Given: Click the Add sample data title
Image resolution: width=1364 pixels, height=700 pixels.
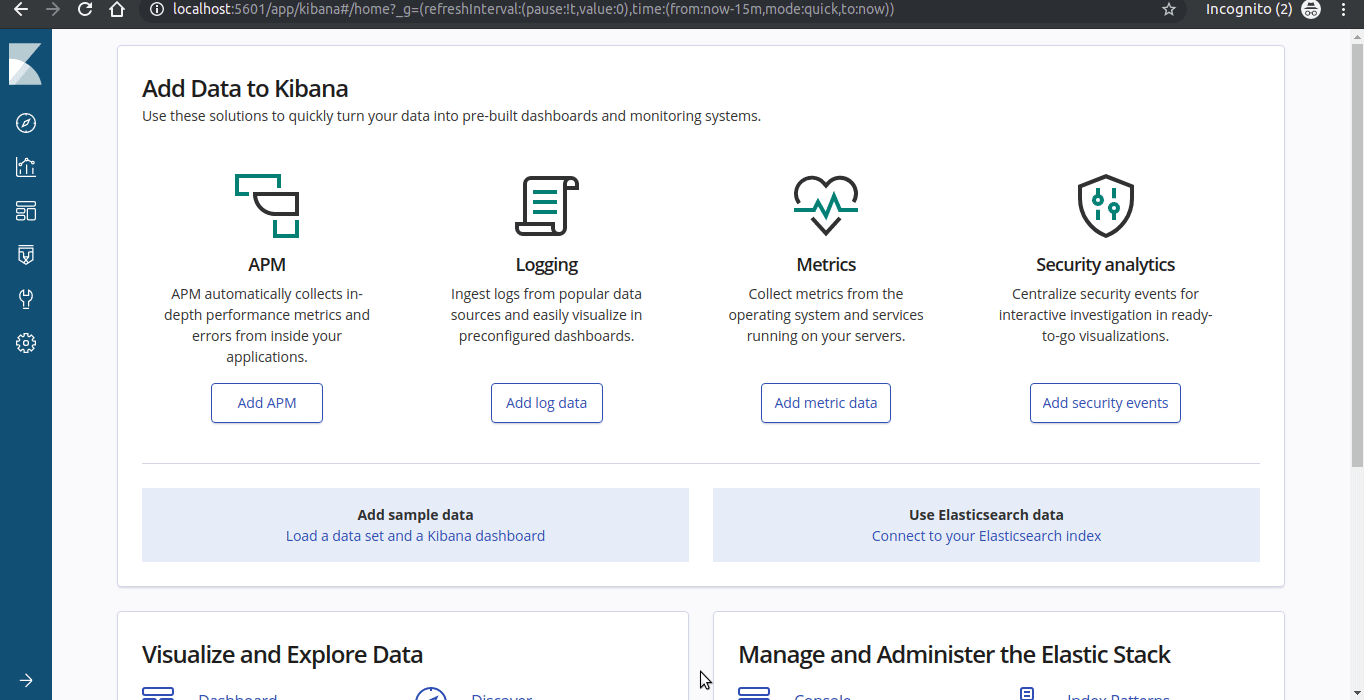Looking at the screenshot, I should click(x=415, y=515).
